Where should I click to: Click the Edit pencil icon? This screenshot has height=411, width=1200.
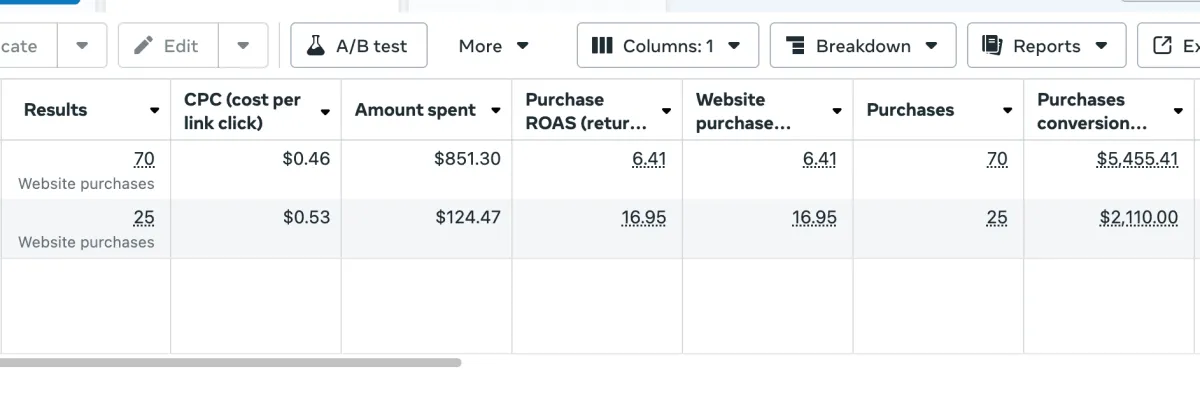pyautogui.click(x=143, y=46)
